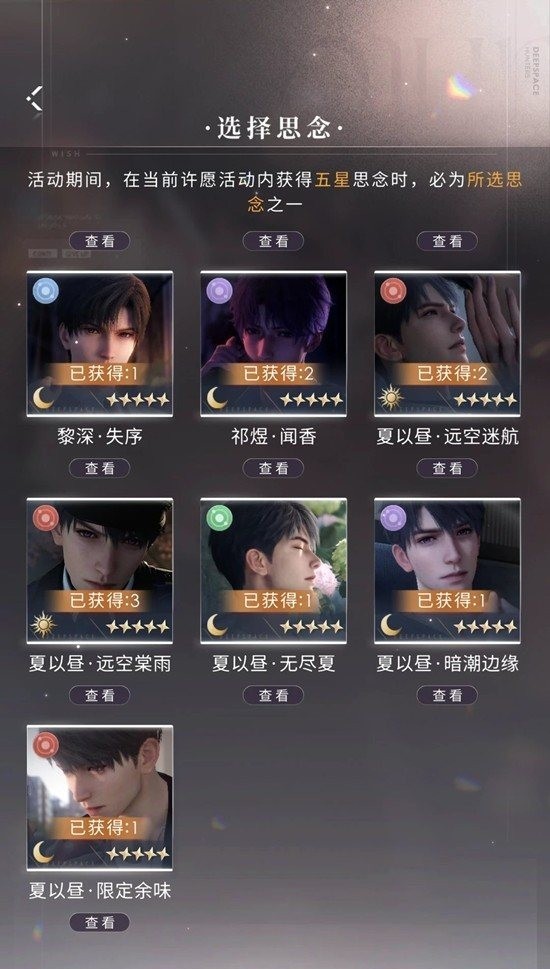This screenshot has width=550, height=969.
Task: Select the 黎深·失序 memory card
Action: (99, 344)
